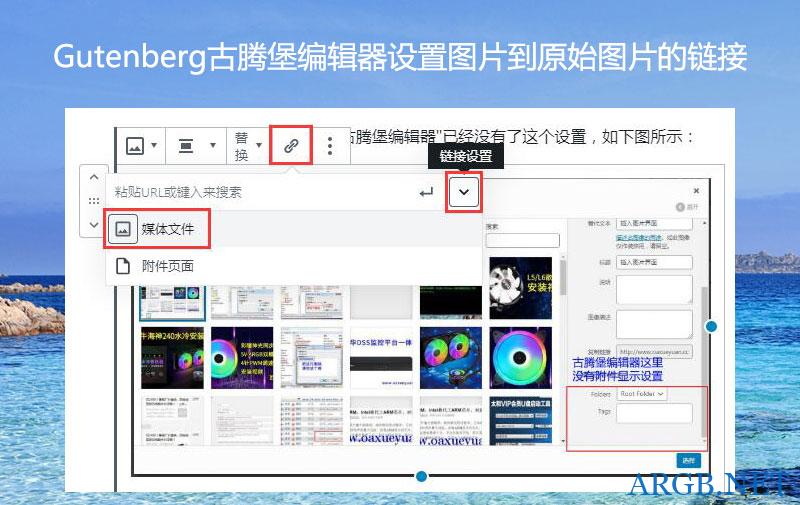This screenshot has width=800, height=505.
Task: Select the 媒体文件 (Media File) option
Action: point(158,230)
